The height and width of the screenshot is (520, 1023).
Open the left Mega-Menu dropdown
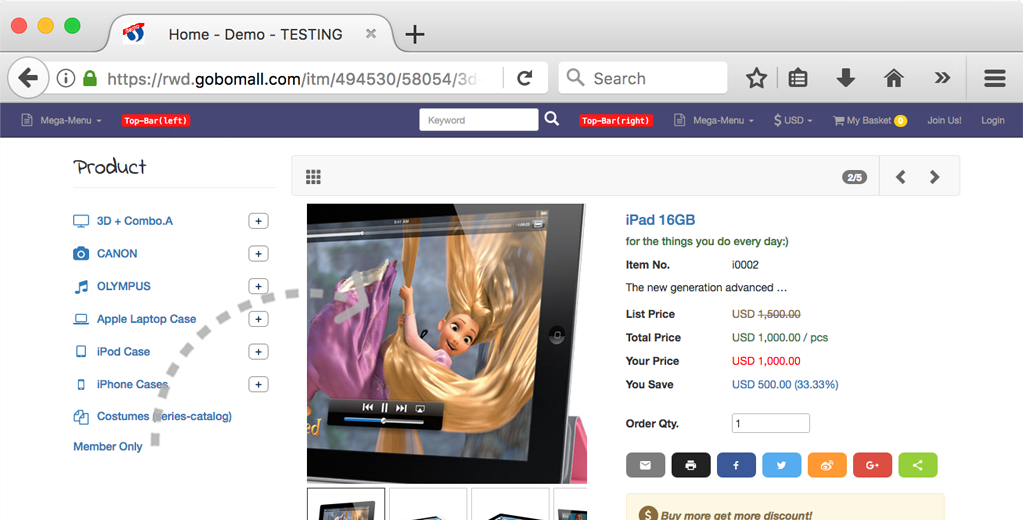(61, 120)
